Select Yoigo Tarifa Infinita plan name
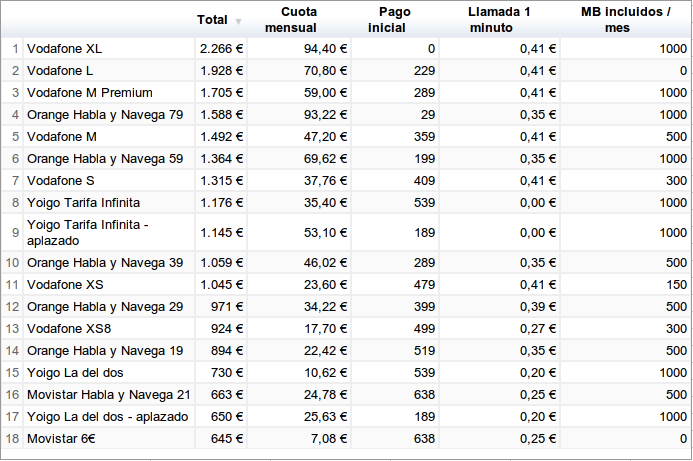Image resolution: width=693 pixels, height=461 pixels. pos(84,203)
